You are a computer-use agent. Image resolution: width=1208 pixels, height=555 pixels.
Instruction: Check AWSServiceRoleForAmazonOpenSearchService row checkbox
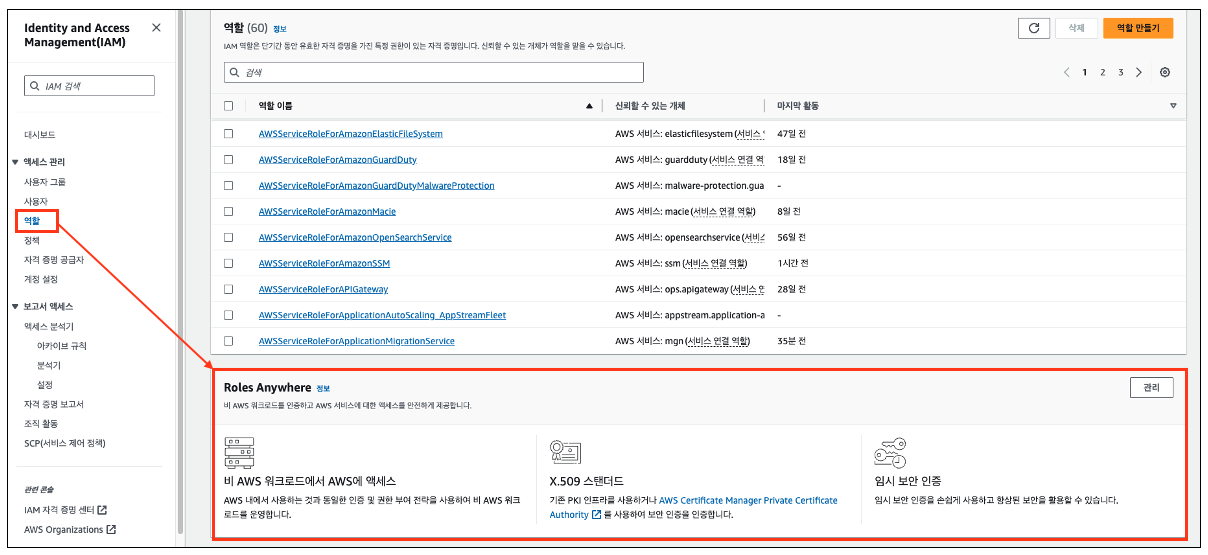pos(229,237)
